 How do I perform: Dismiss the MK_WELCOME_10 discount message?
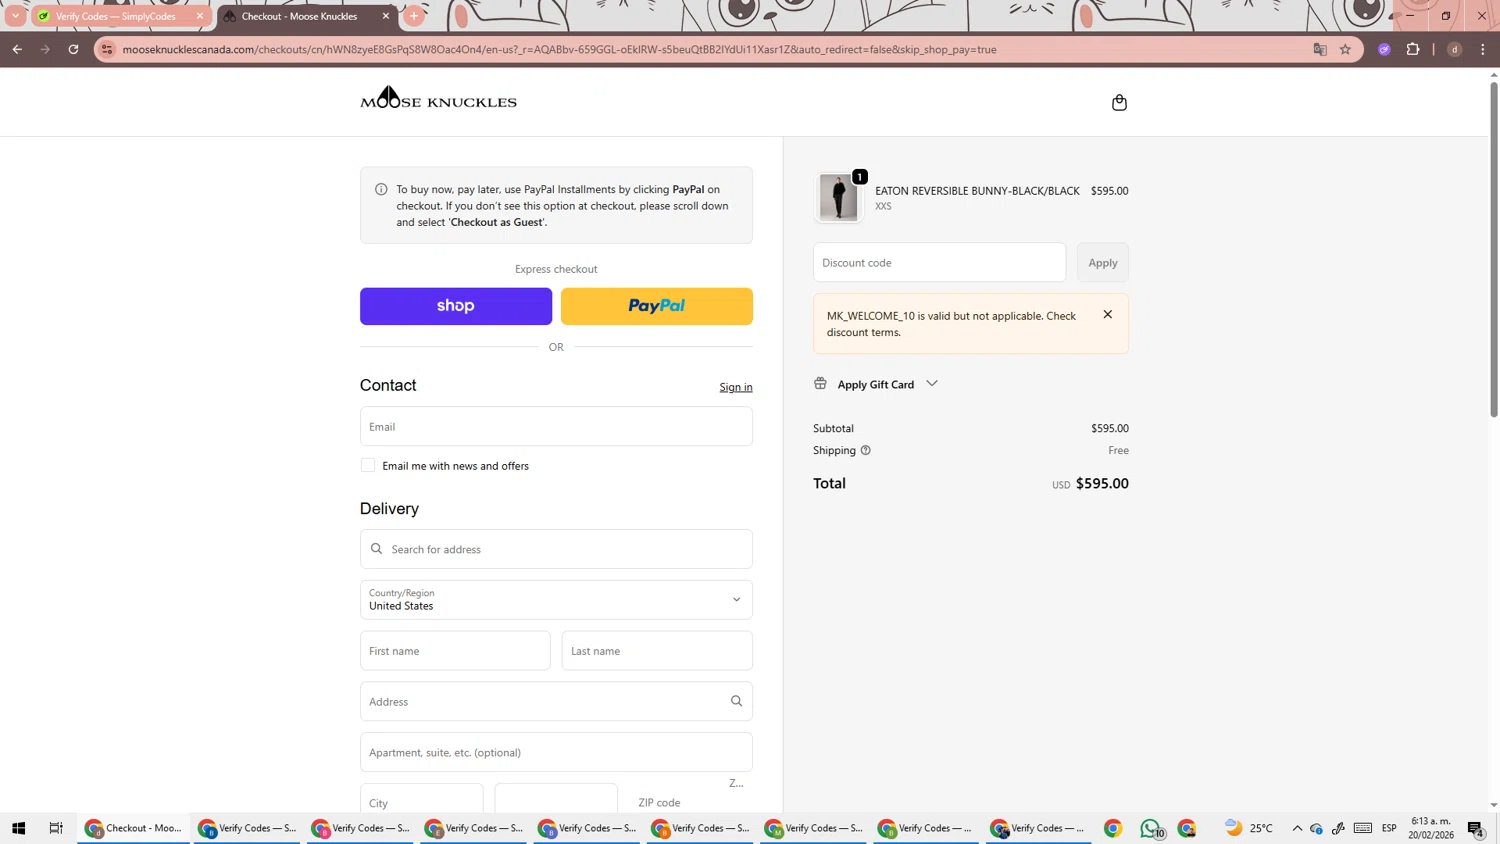pyautogui.click(x=1107, y=314)
